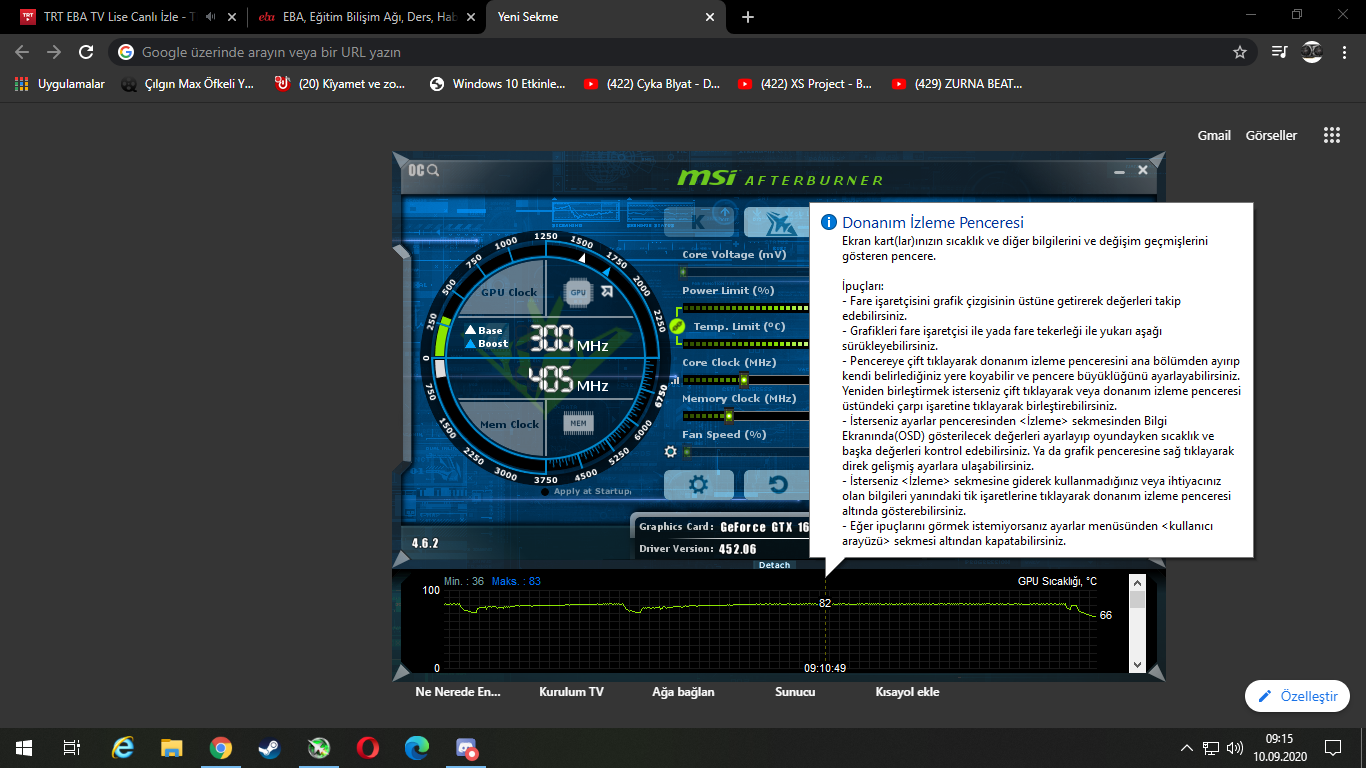Screen dimensions: 1366x768
Task: Open Microsoft Edge from taskbar
Action: coord(416,747)
